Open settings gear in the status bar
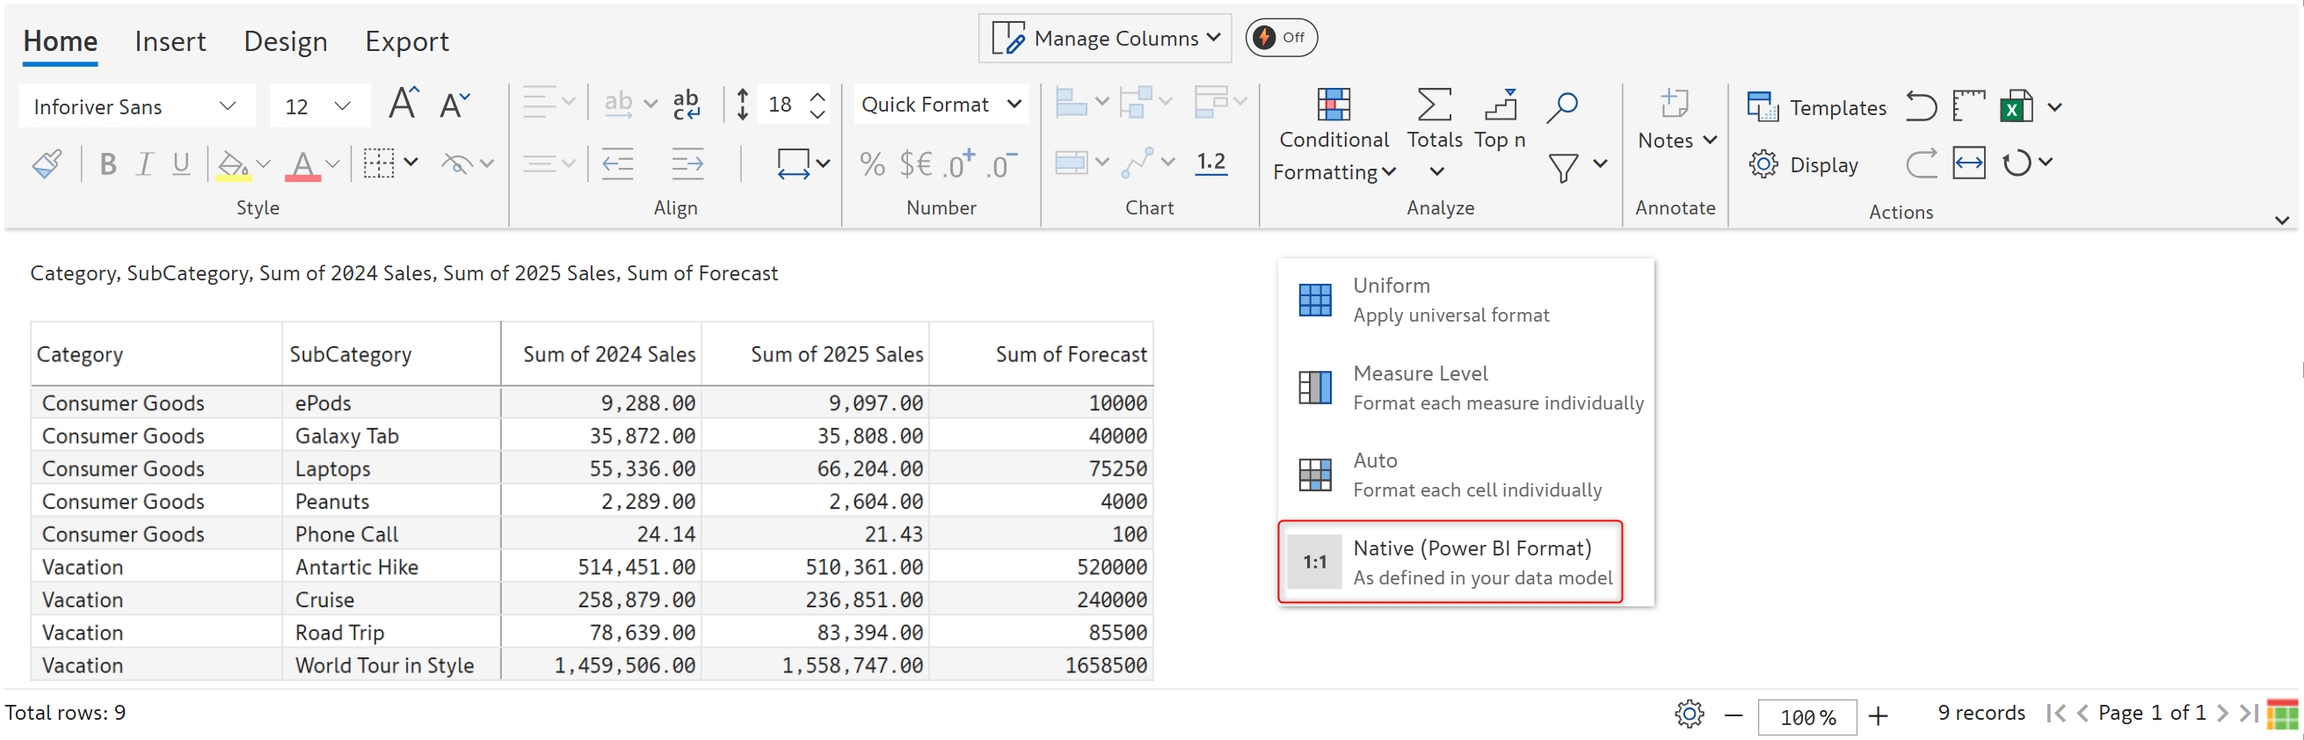Viewport: 2304px width, 740px height. [x=1689, y=714]
